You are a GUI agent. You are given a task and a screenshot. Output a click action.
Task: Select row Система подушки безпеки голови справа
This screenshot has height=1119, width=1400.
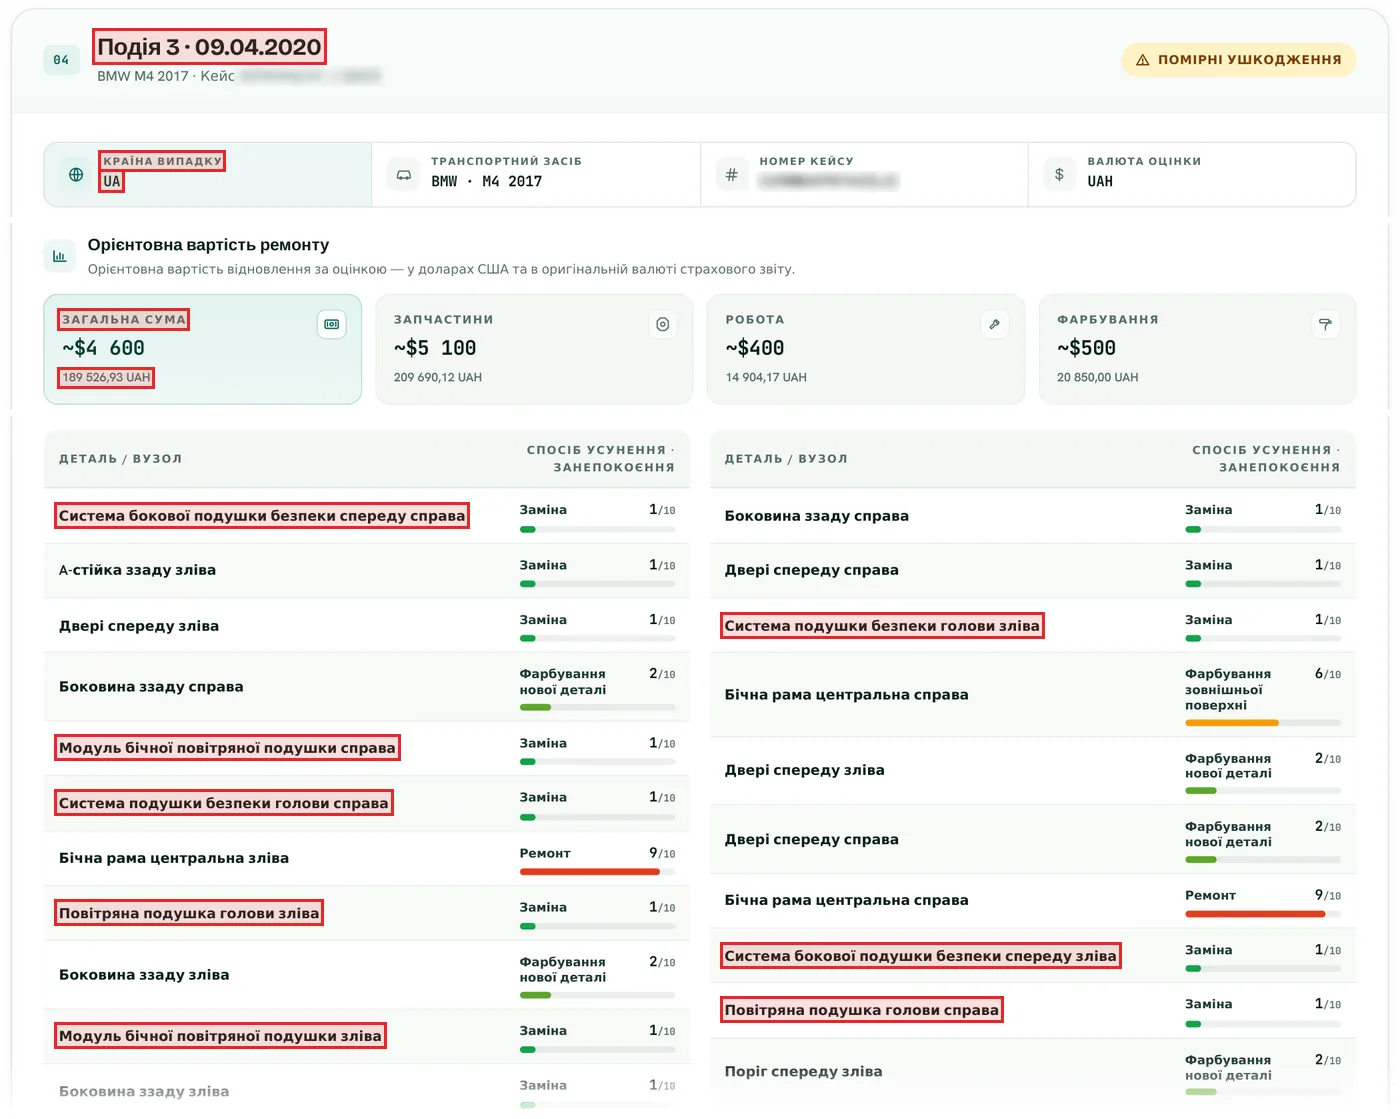(367, 803)
